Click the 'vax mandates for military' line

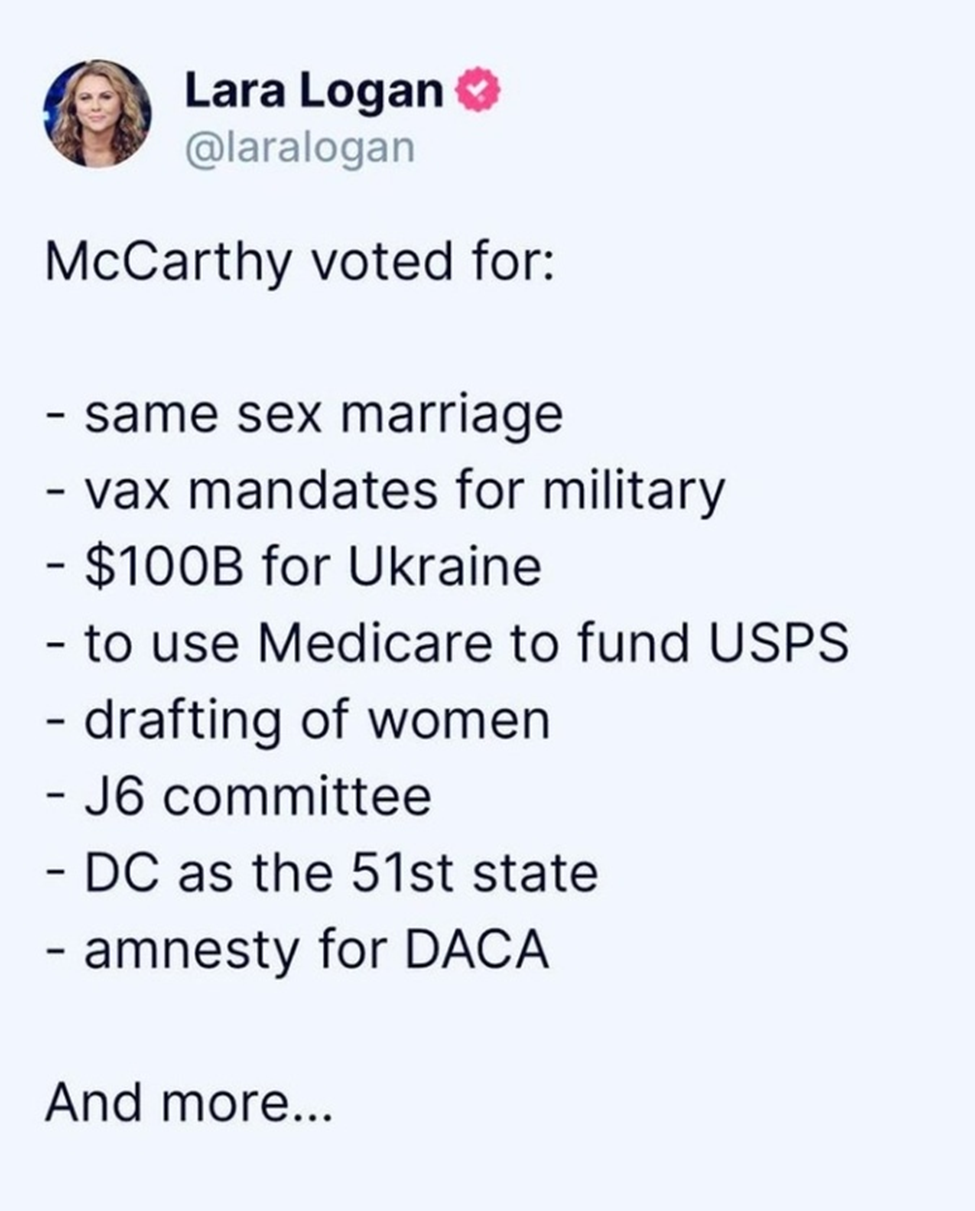384,490
